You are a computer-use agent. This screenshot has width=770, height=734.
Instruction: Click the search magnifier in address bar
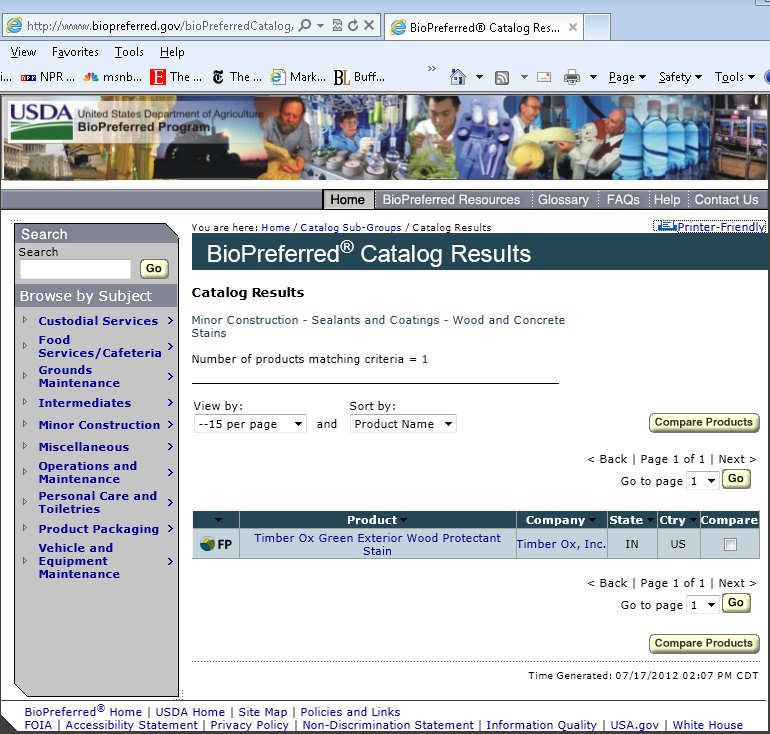304,25
